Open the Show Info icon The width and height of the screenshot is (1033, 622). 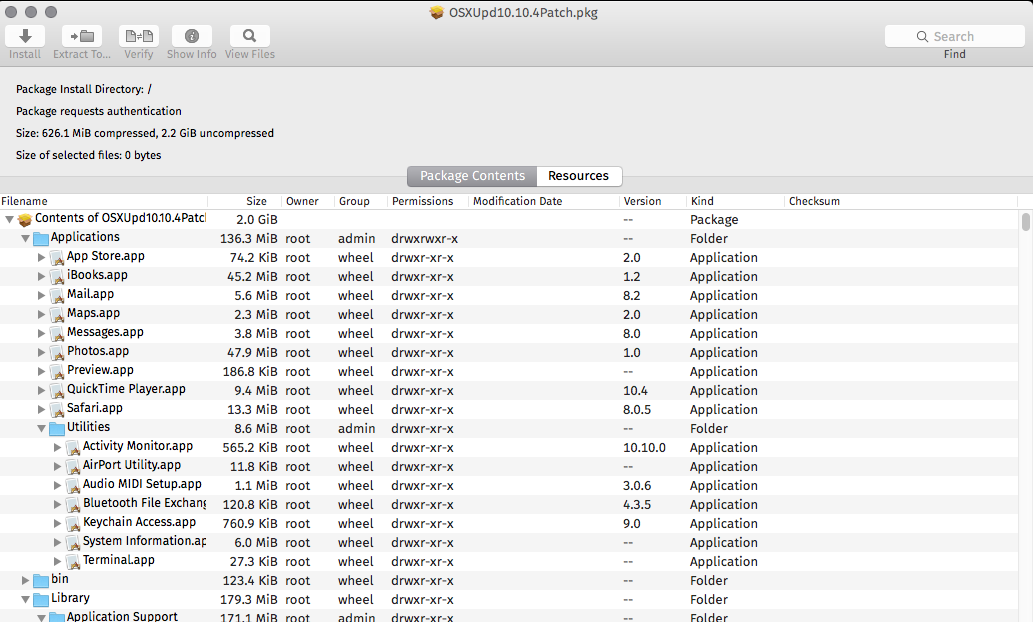pos(192,36)
